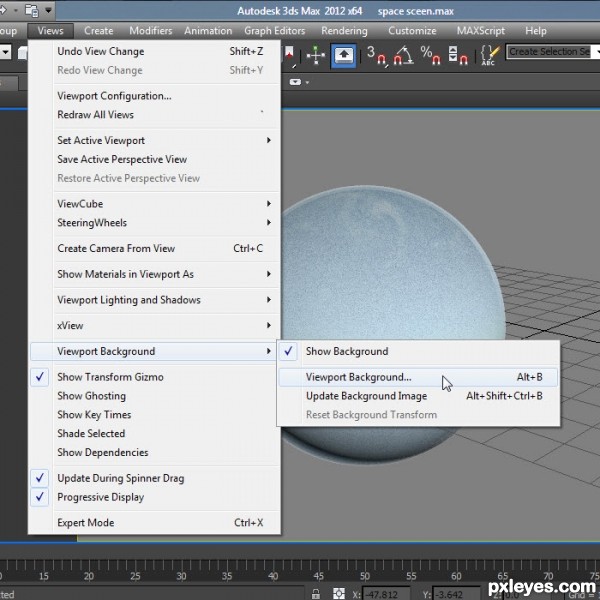Screen dimensions: 600x600
Task: Choose Undo View Change
Action: (x=155, y=51)
